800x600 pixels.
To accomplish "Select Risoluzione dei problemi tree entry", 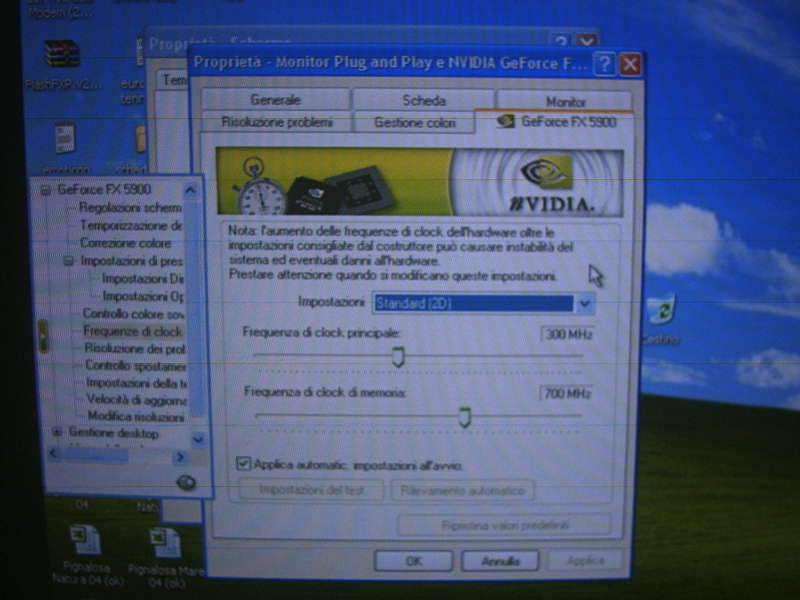I will click(135, 349).
